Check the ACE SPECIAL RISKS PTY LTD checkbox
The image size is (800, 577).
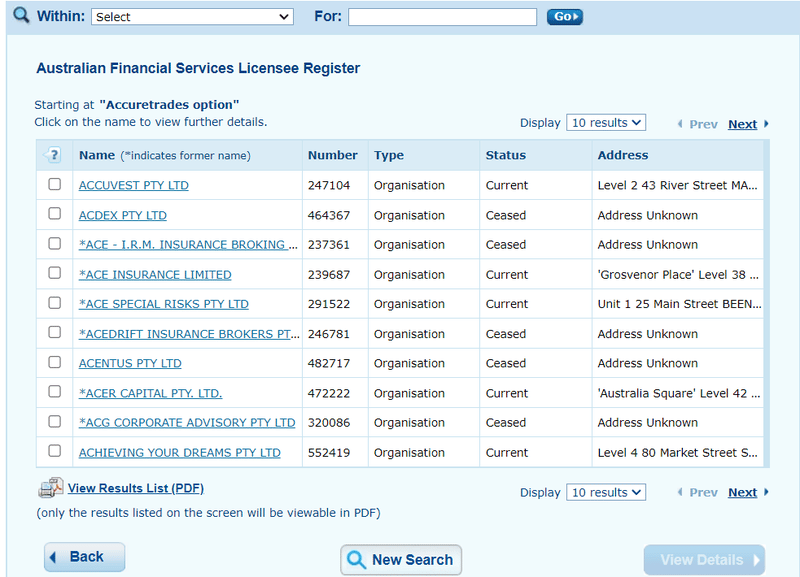(55, 303)
